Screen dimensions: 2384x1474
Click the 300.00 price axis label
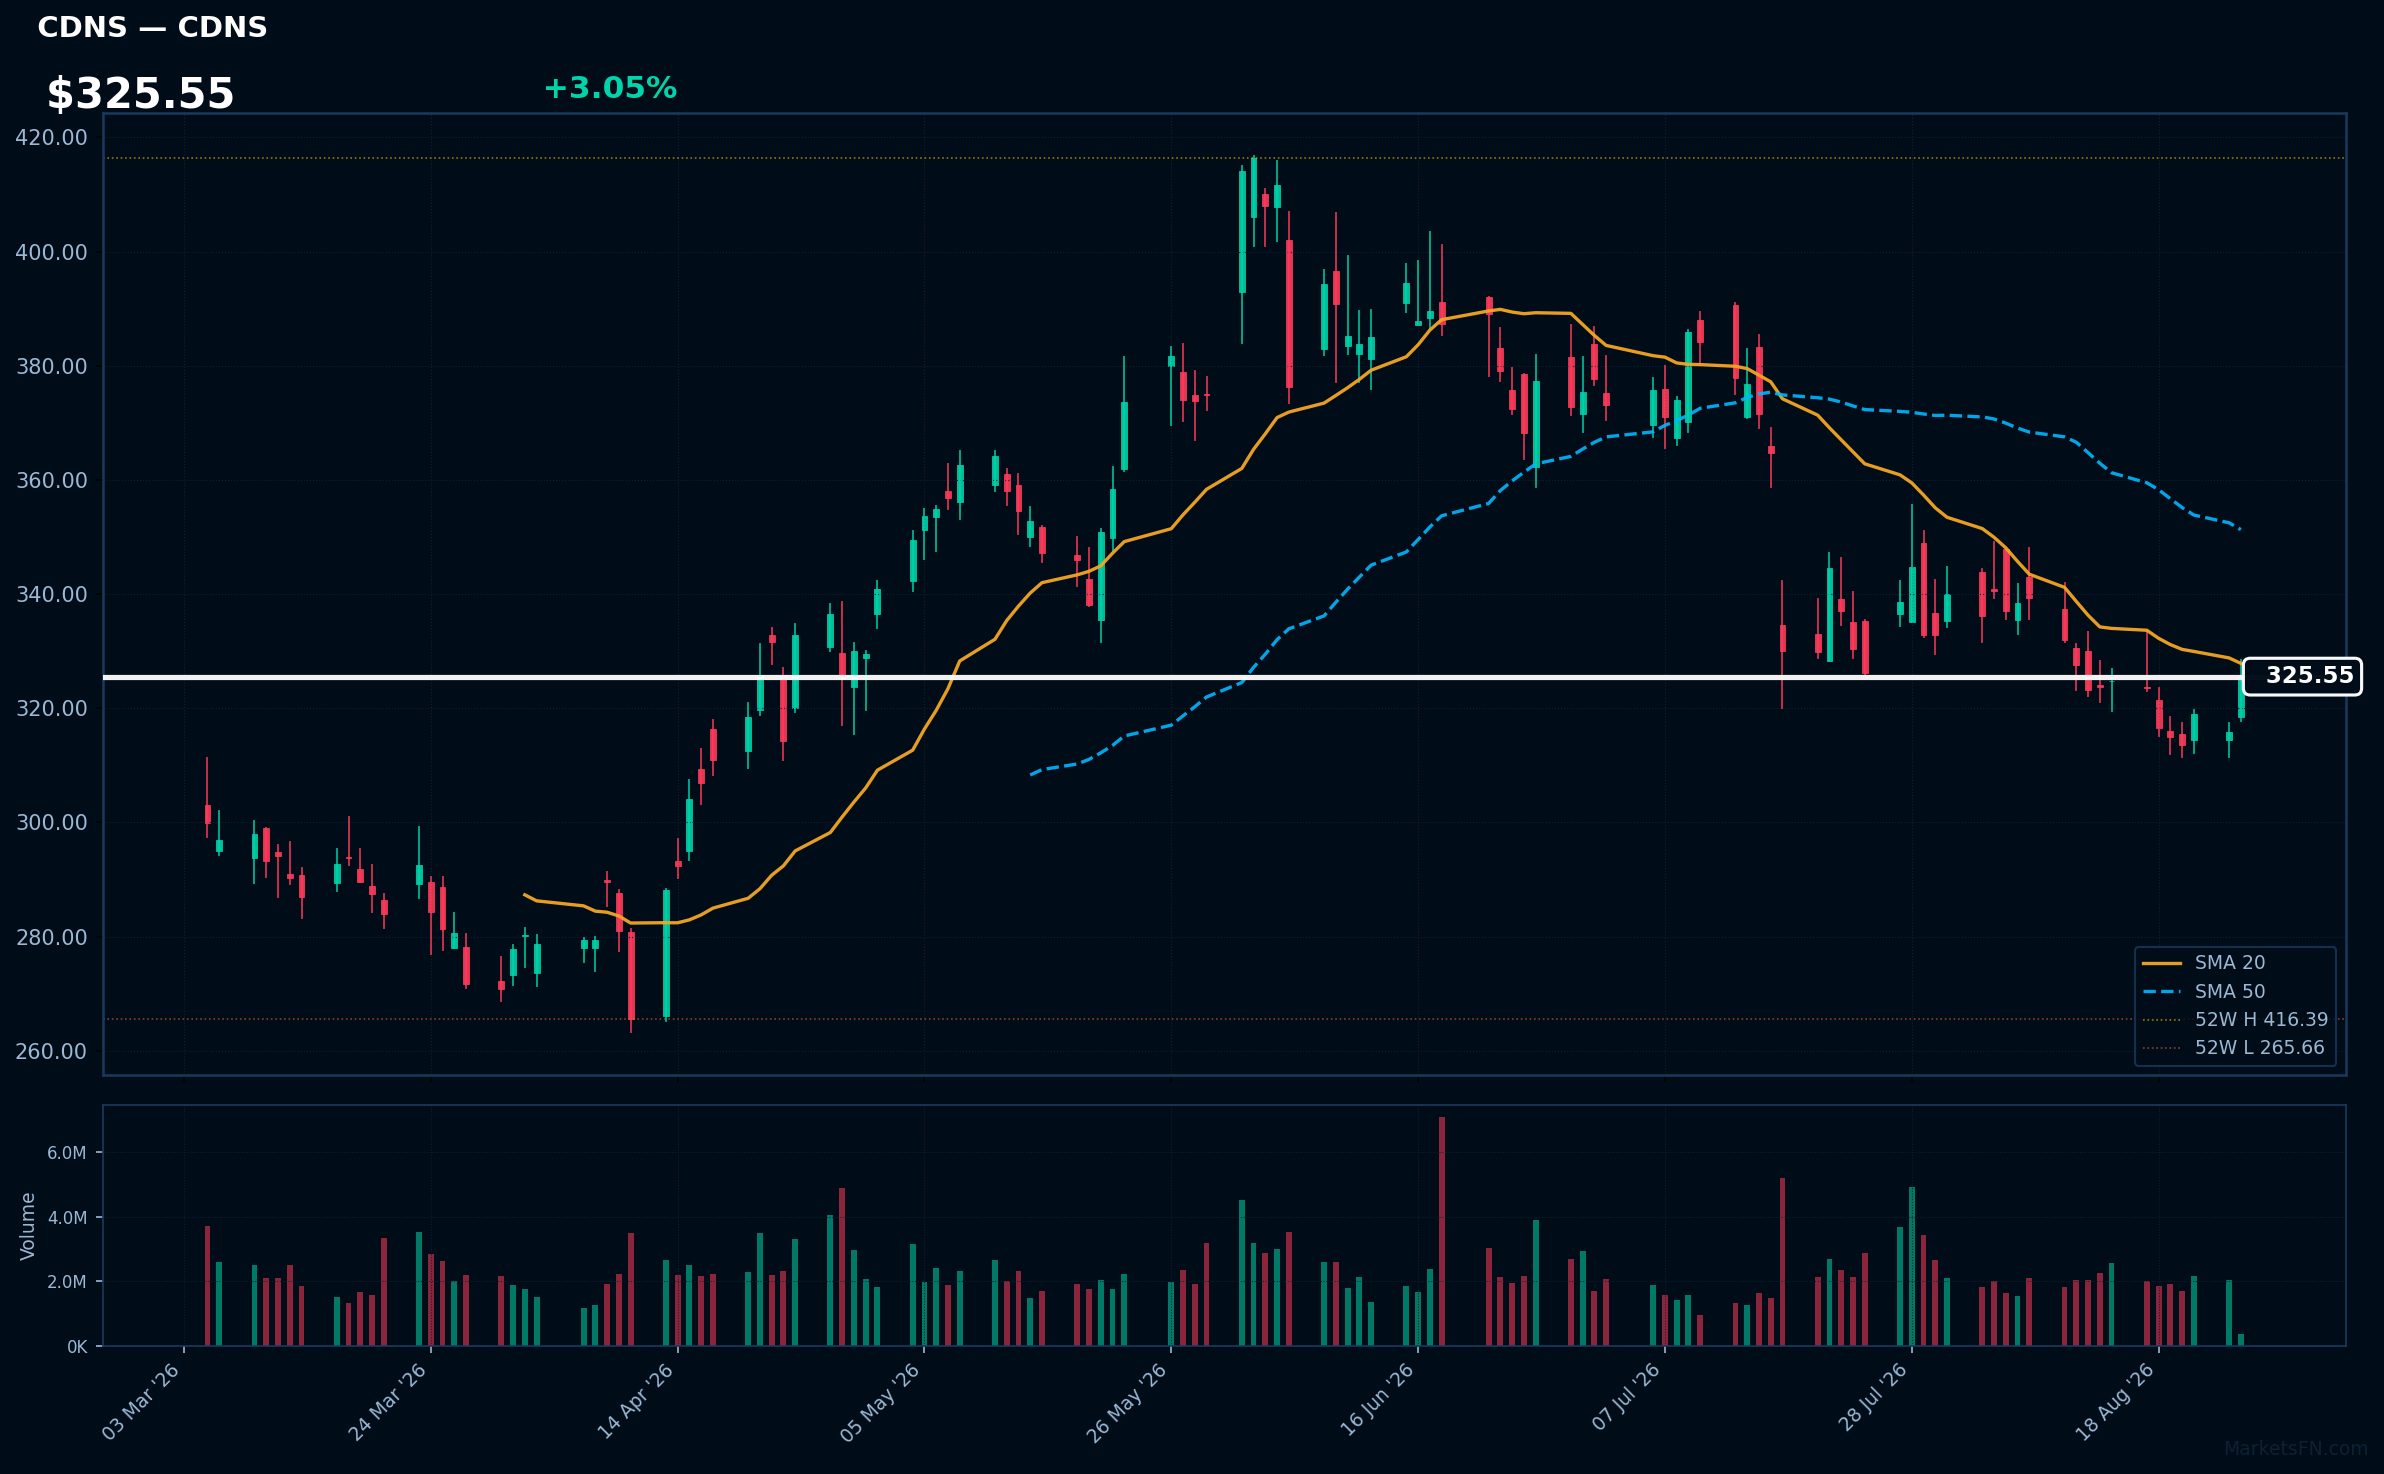(51, 822)
